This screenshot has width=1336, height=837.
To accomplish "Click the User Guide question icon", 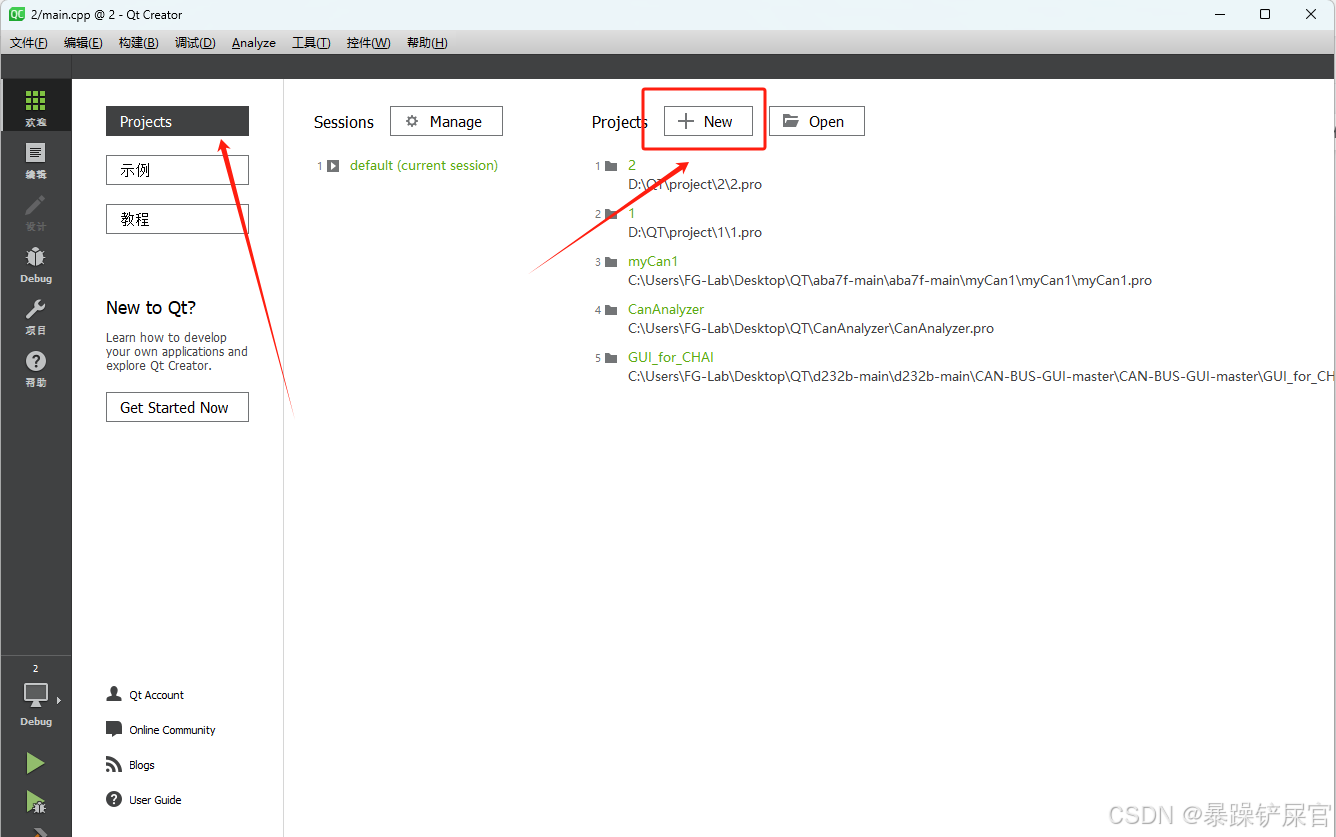I will [x=114, y=799].
